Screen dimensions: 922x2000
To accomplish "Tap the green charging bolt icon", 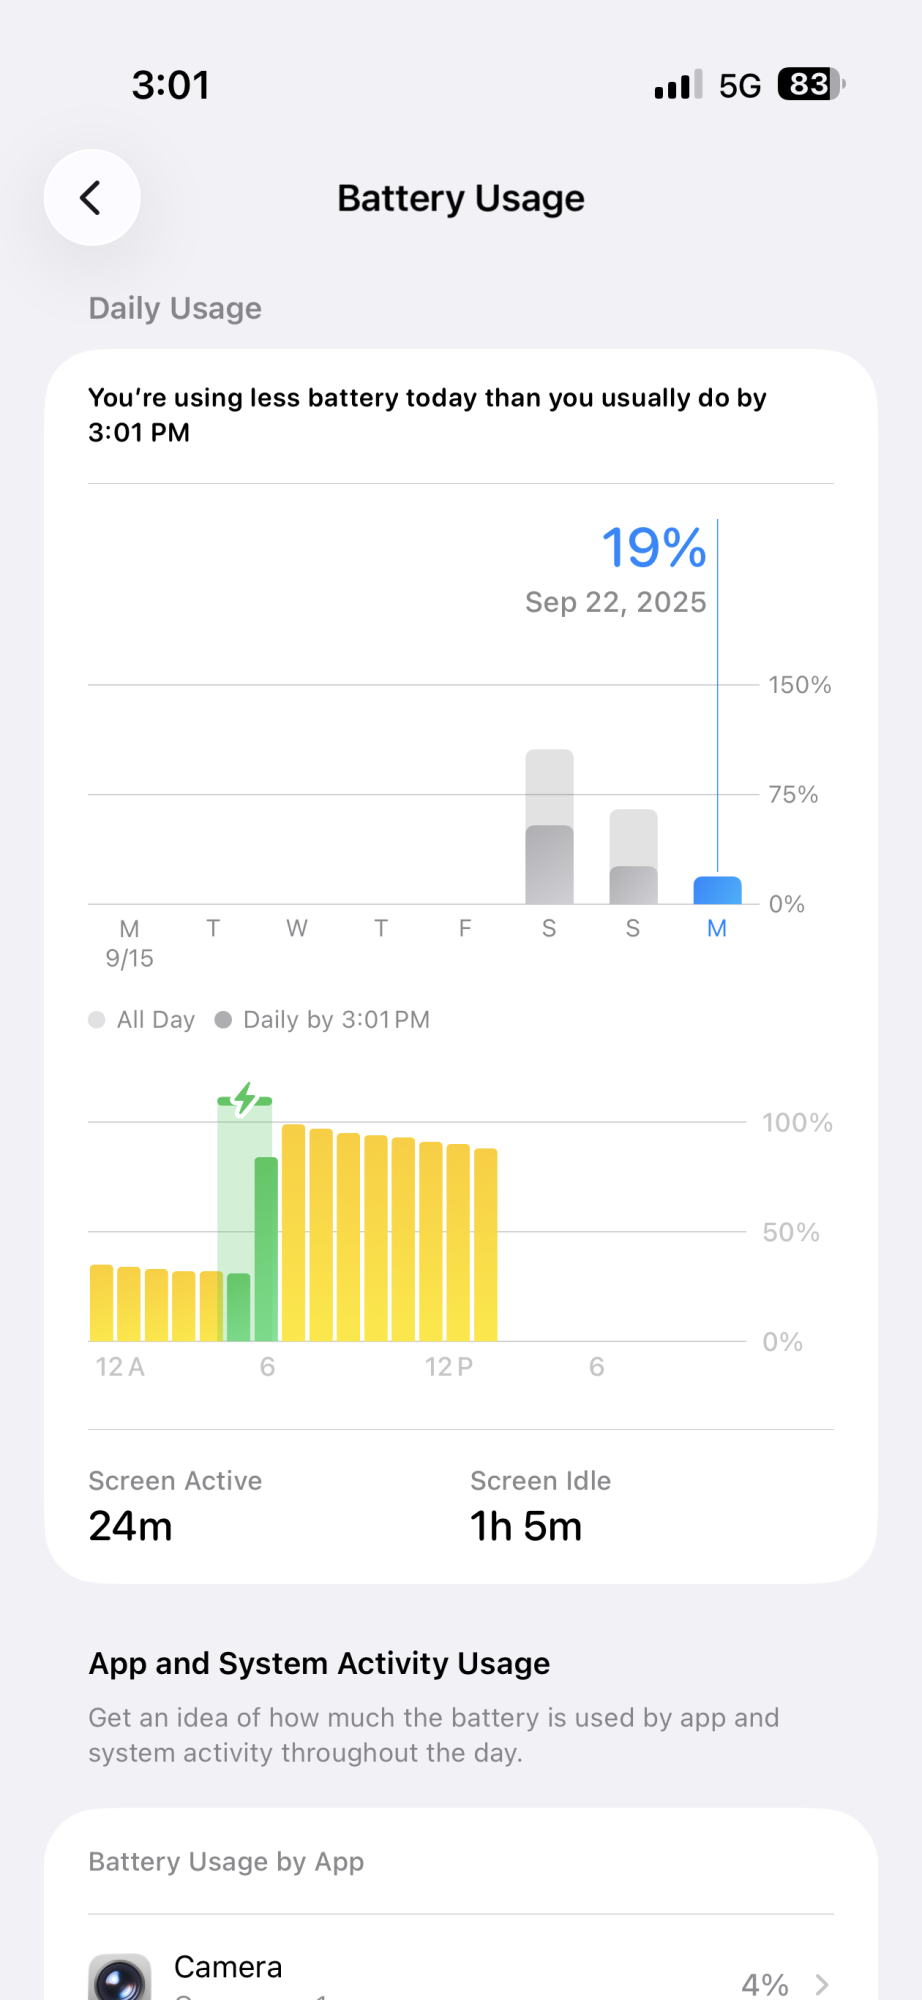I will coord(245,1099).
